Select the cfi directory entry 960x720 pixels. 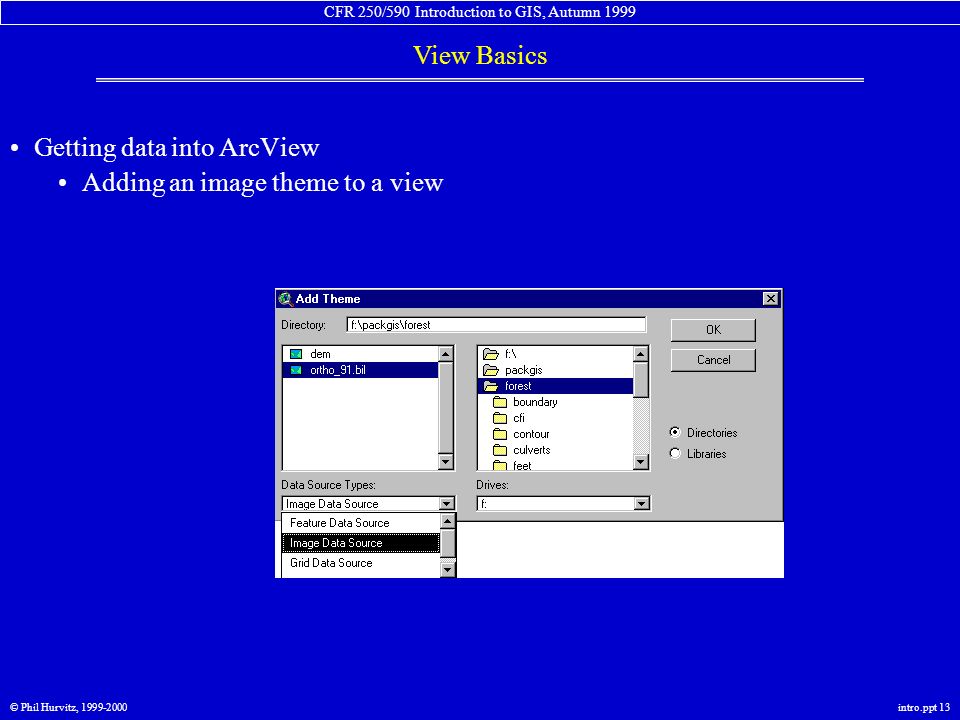(x=519, y=418)
